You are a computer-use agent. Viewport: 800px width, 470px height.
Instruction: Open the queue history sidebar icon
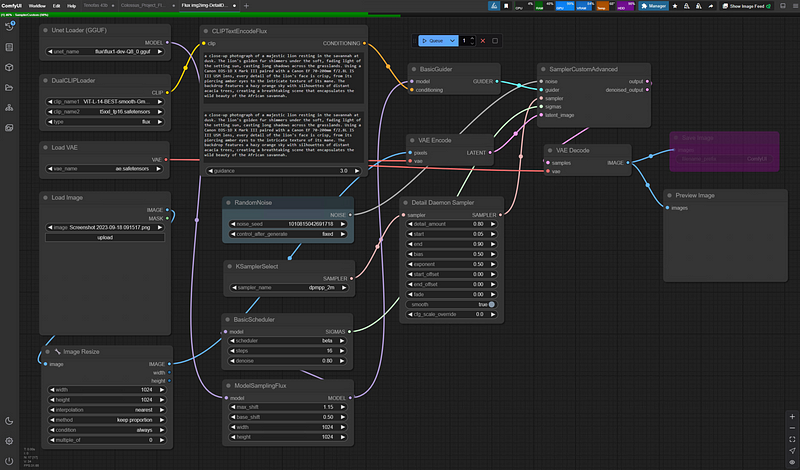coord(9,25)
